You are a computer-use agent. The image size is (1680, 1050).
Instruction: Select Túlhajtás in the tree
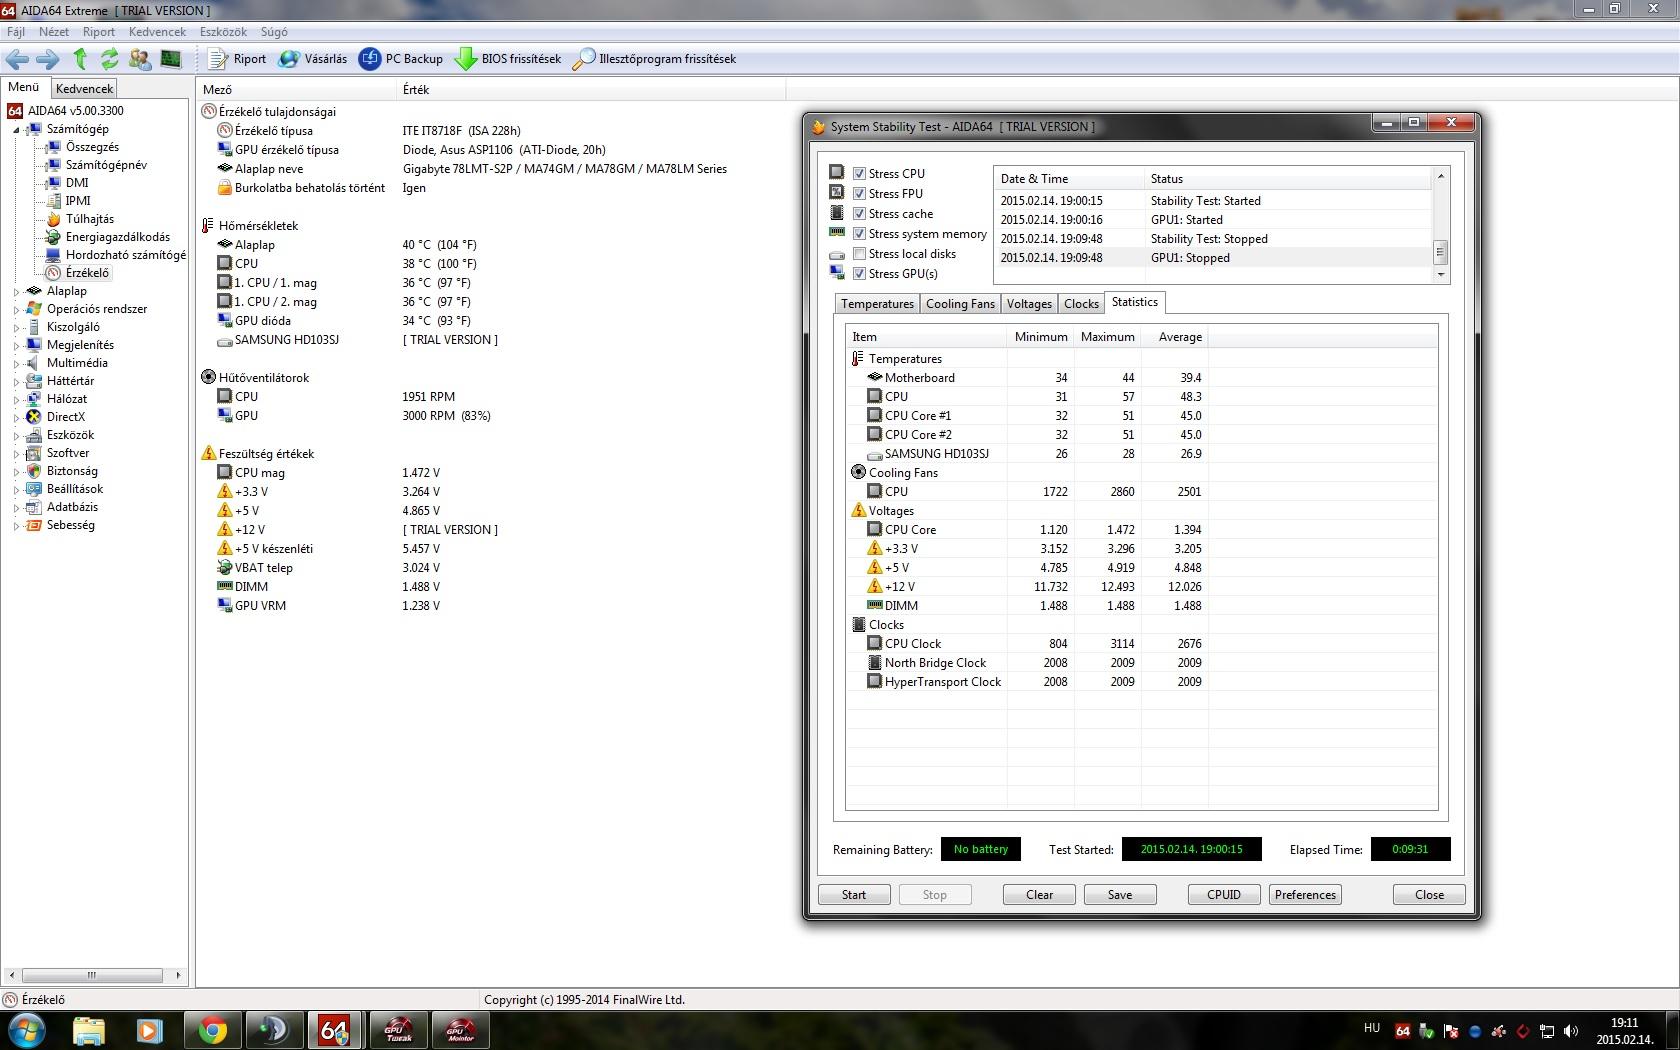[x=90, y=219]
